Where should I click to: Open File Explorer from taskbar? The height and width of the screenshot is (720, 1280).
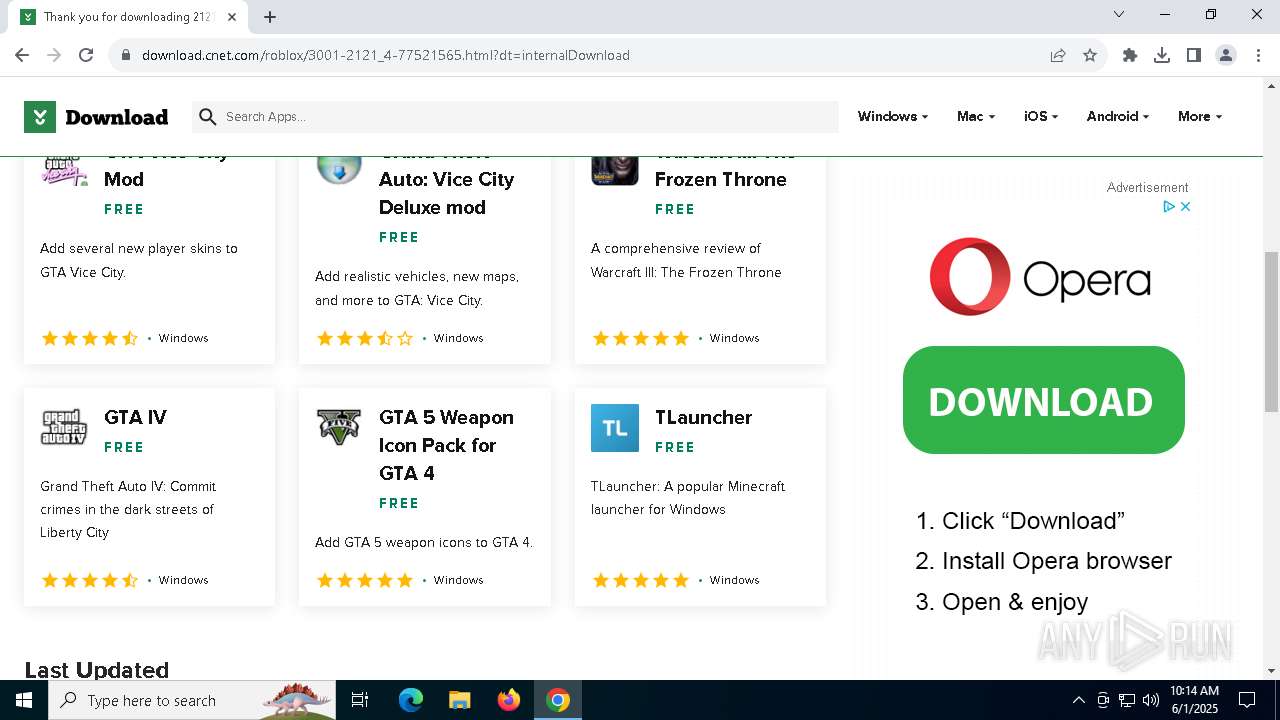(x=459, y=700)
